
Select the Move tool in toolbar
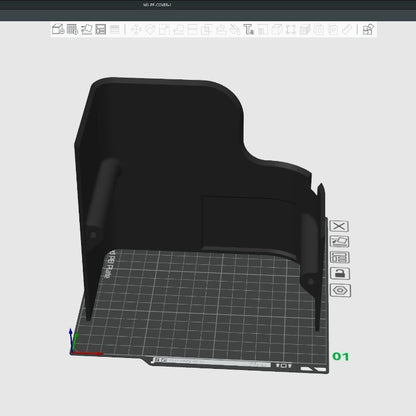pyautogui.click(x=136, y=29)
